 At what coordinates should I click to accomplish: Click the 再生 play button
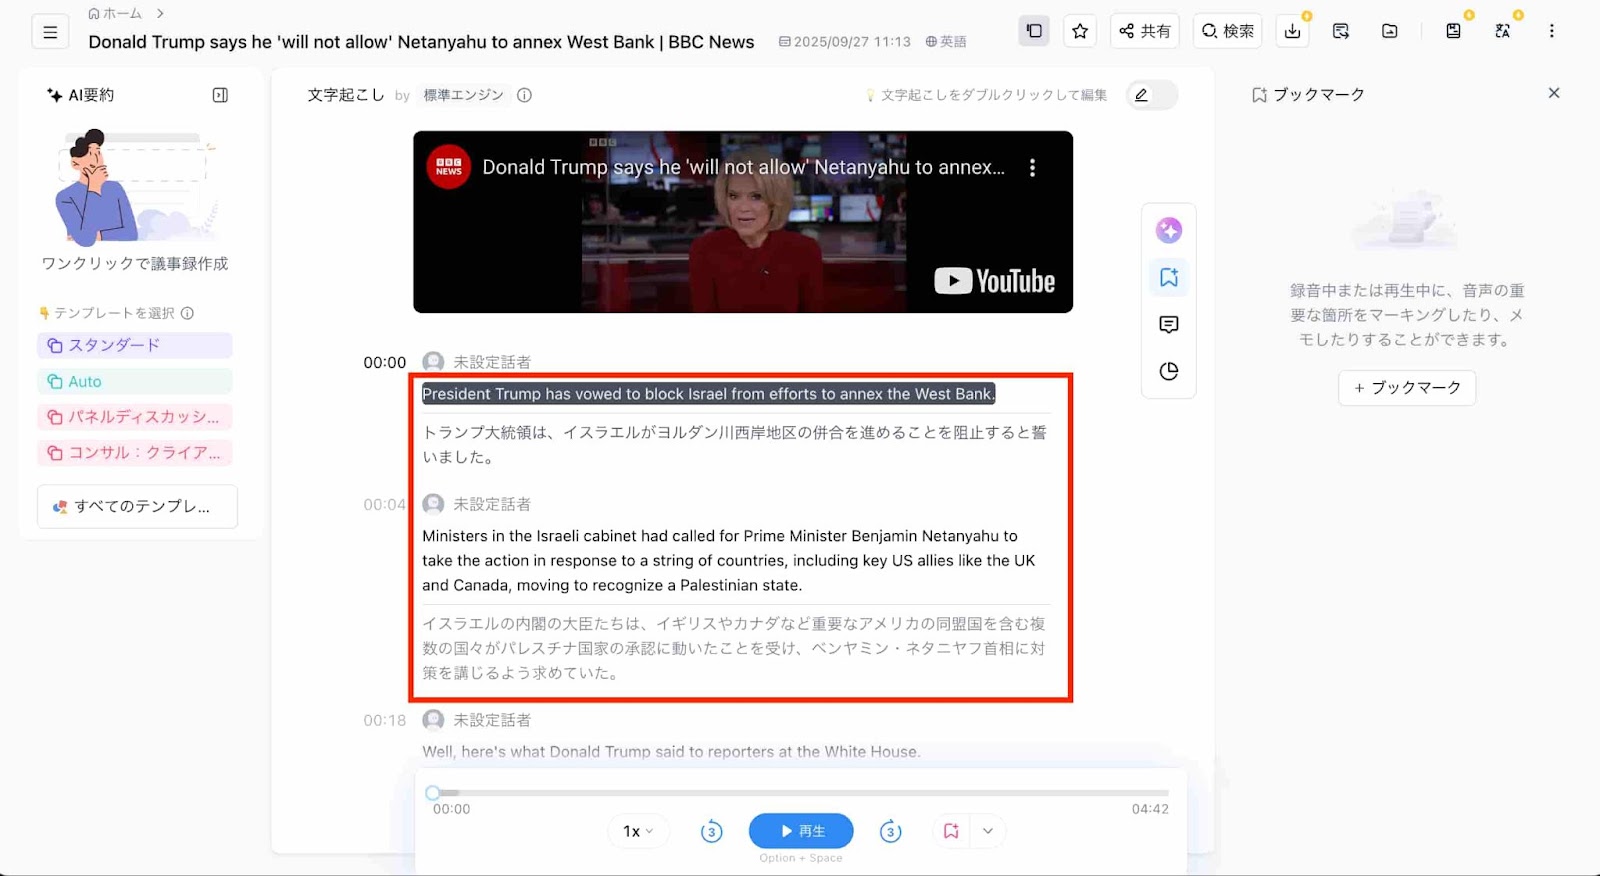(801, 831)
